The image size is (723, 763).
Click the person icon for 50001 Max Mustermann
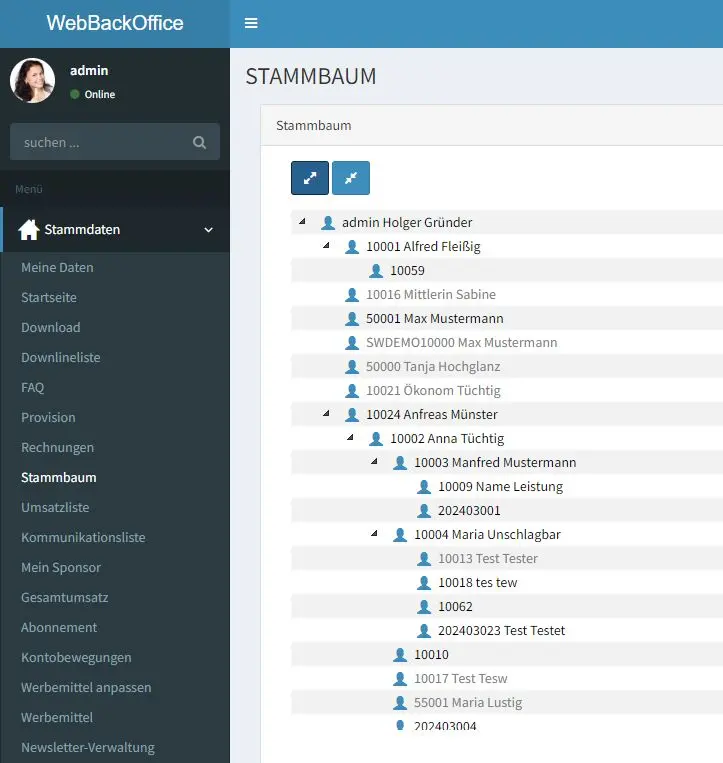coord(352,319)
